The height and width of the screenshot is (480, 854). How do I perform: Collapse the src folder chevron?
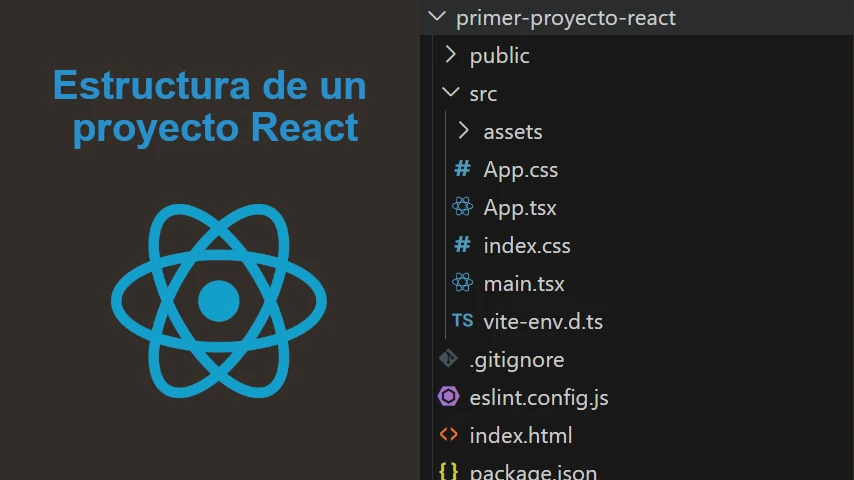click(450, 92)
